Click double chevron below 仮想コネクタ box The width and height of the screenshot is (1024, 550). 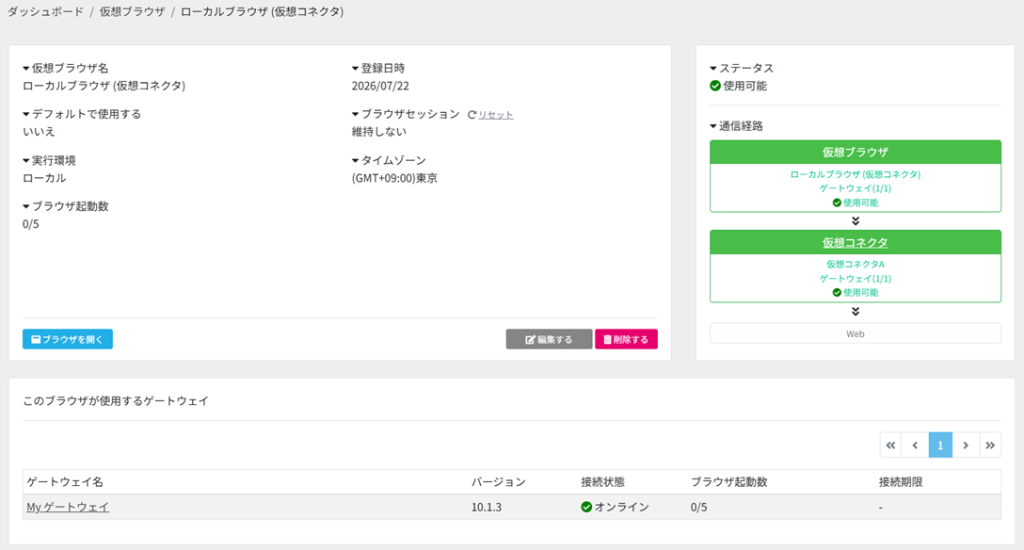pyautogui.click(x=855, y=312)
